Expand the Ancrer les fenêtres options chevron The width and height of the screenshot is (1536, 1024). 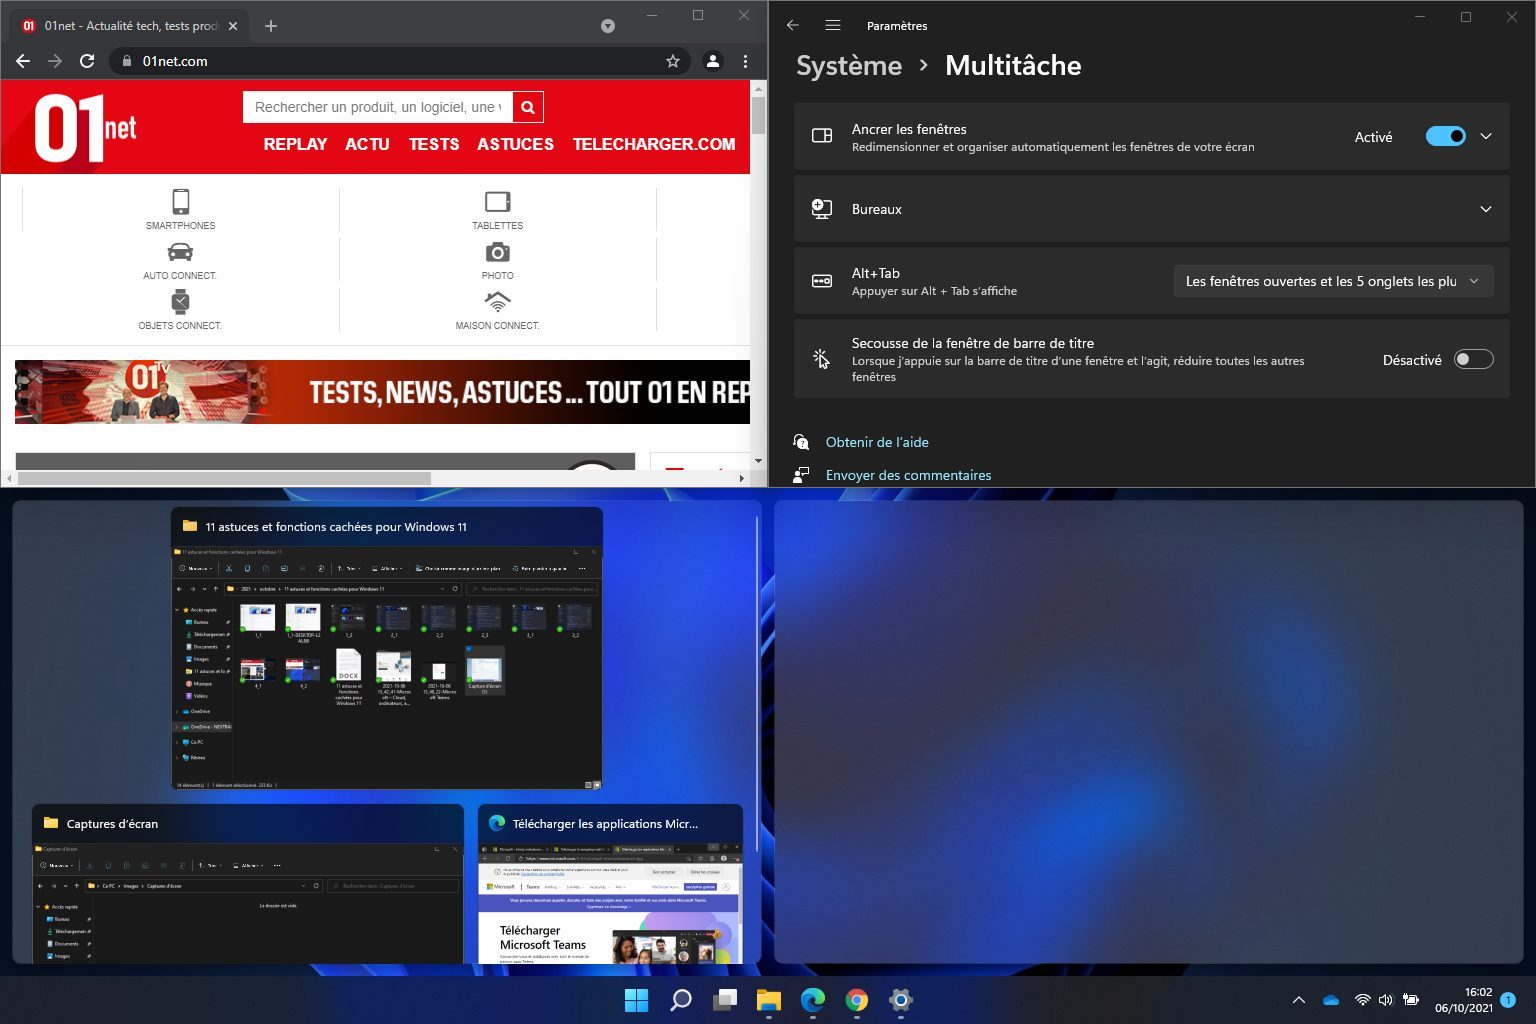[x=1486, y=136]
